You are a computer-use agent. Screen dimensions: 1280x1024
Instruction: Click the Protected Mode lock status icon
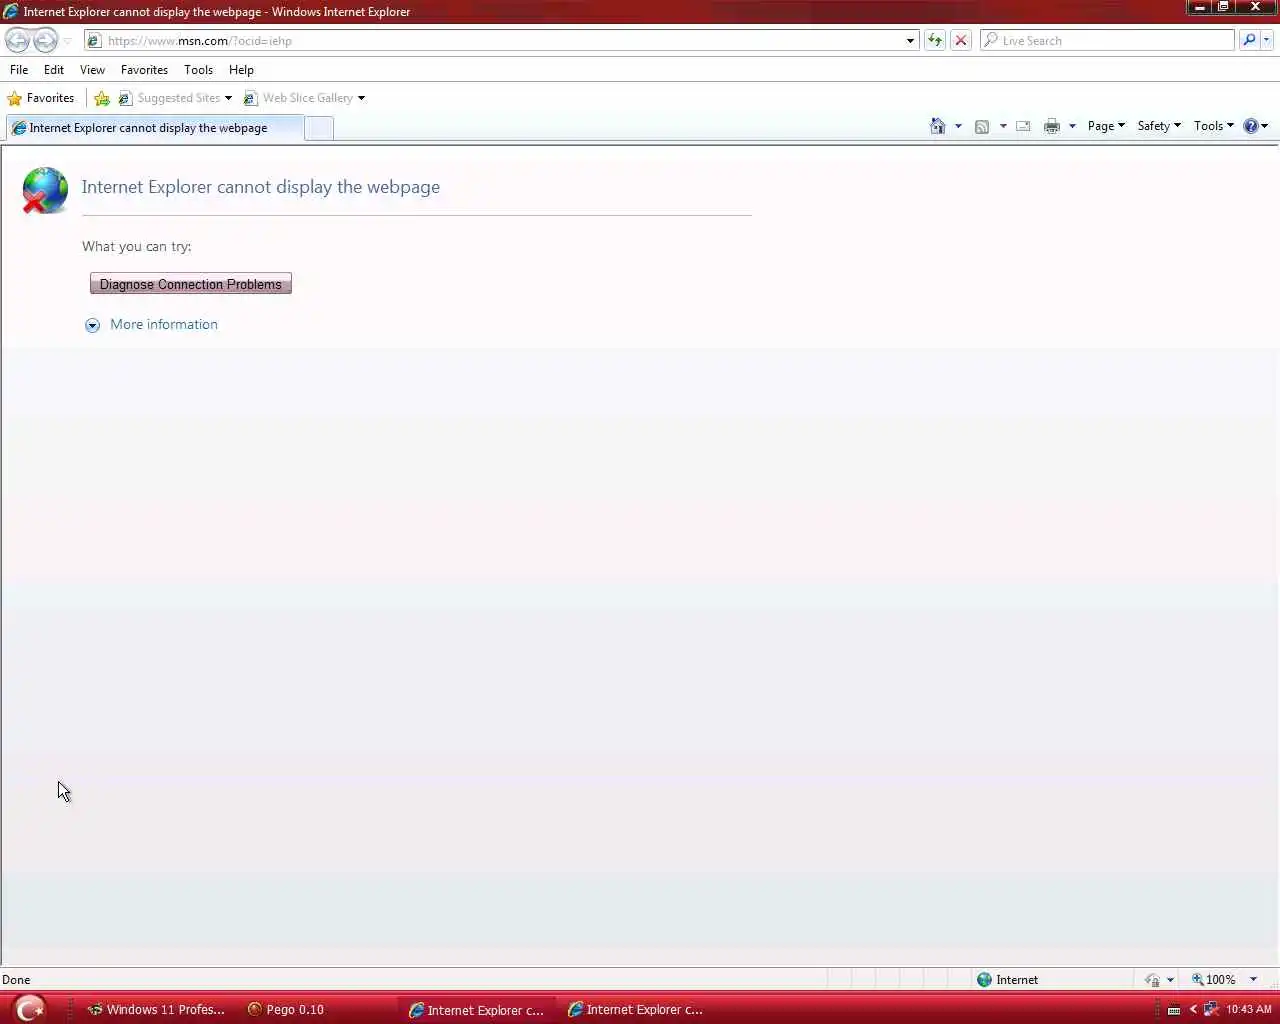click(x=1152, y=980)
